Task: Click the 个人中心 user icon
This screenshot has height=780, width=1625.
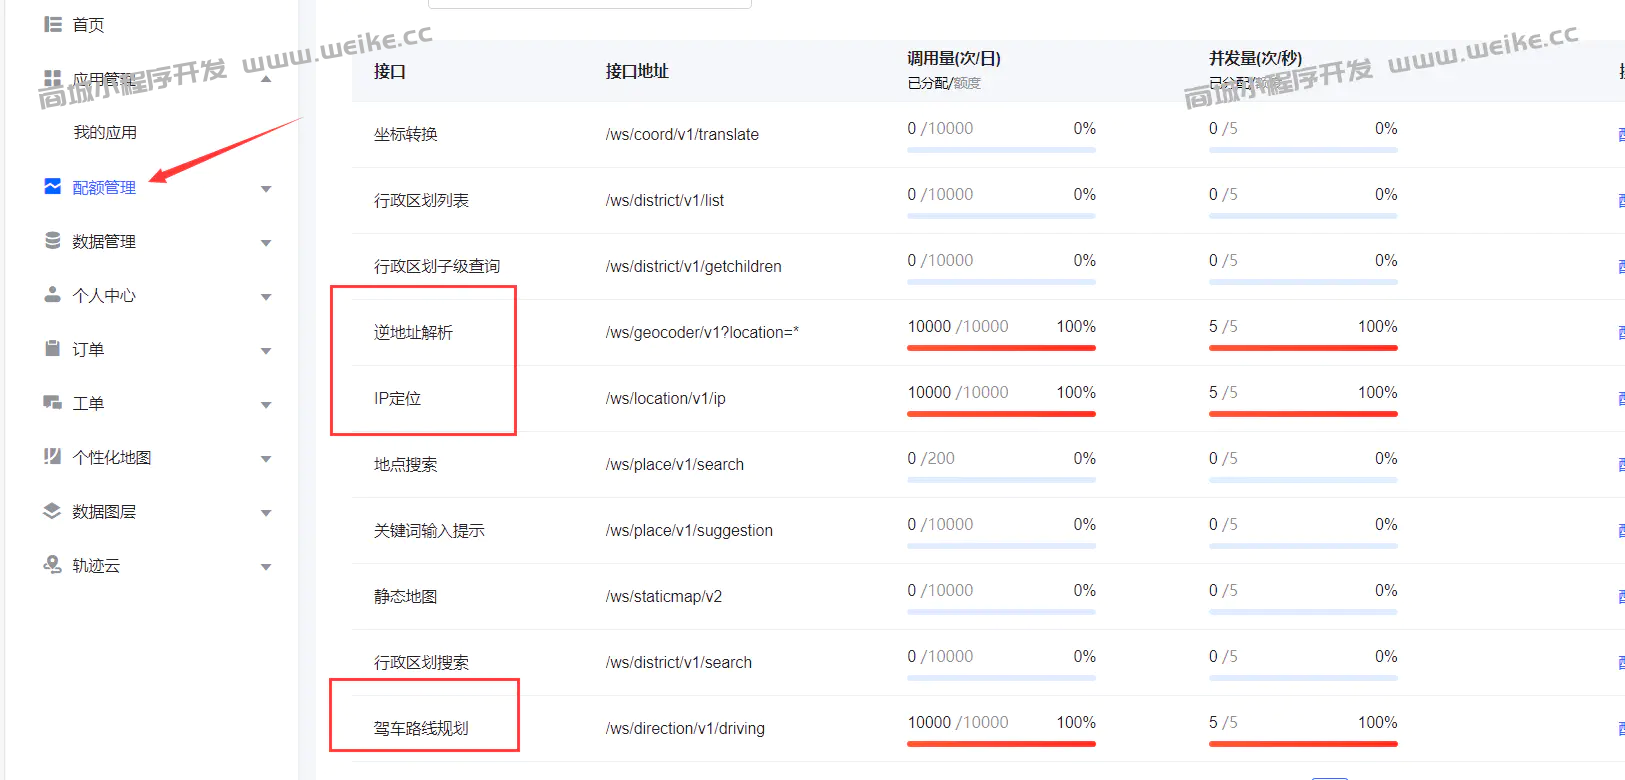Action: [53, 294]
